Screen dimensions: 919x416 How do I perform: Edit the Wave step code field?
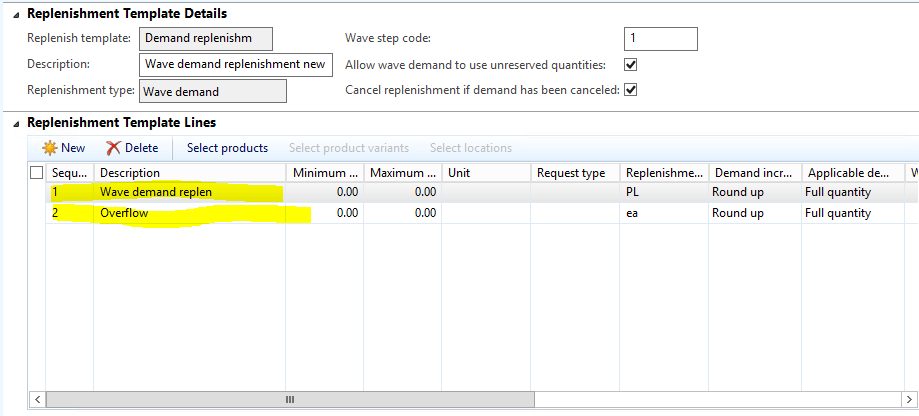(660, 39)
